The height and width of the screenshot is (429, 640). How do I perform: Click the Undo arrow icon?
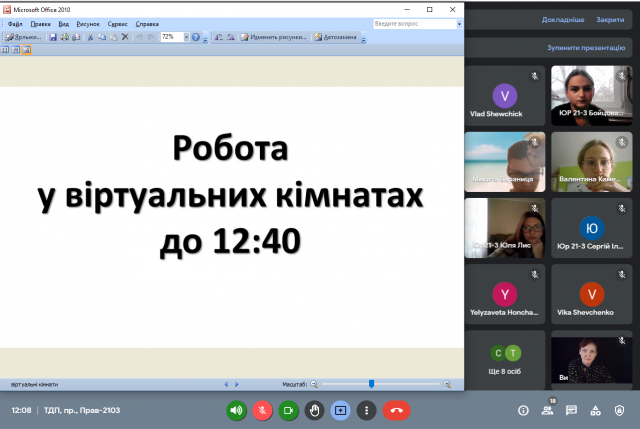(140, 37)
